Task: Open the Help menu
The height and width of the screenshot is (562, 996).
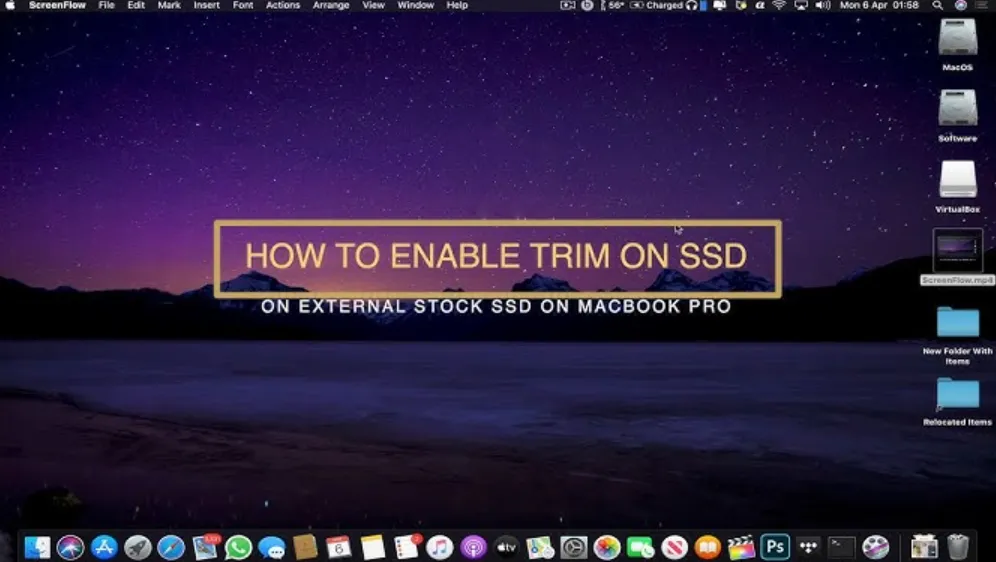Action: point(457,5)
